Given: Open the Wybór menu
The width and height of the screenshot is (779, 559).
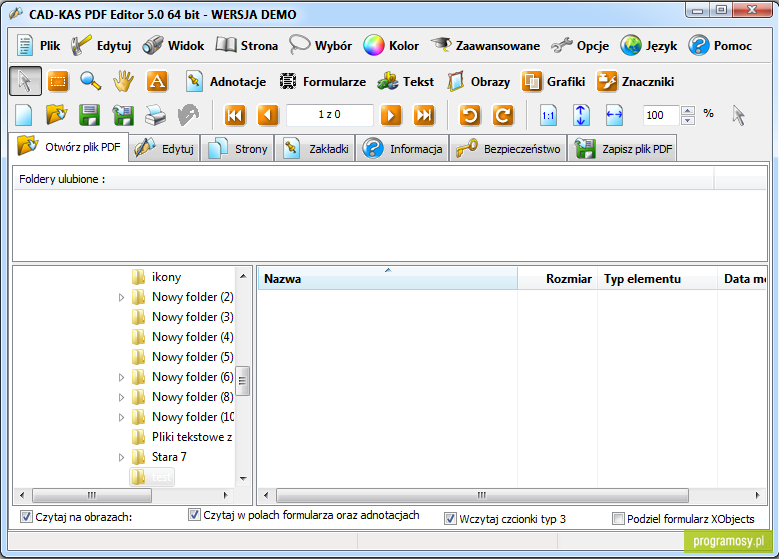Looking at the screenshot, I should (x=321, y=46).
